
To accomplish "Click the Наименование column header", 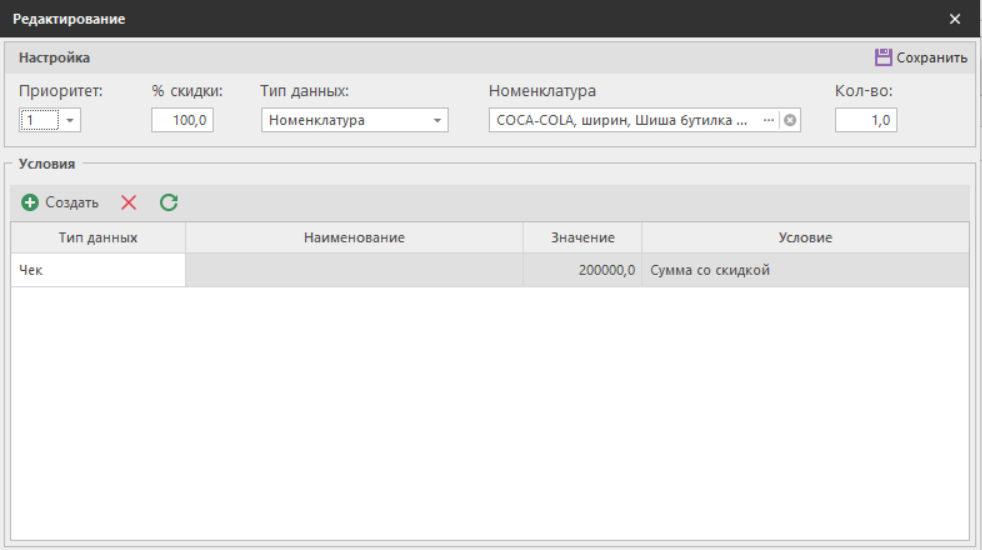I will click(x=354, y=238).
